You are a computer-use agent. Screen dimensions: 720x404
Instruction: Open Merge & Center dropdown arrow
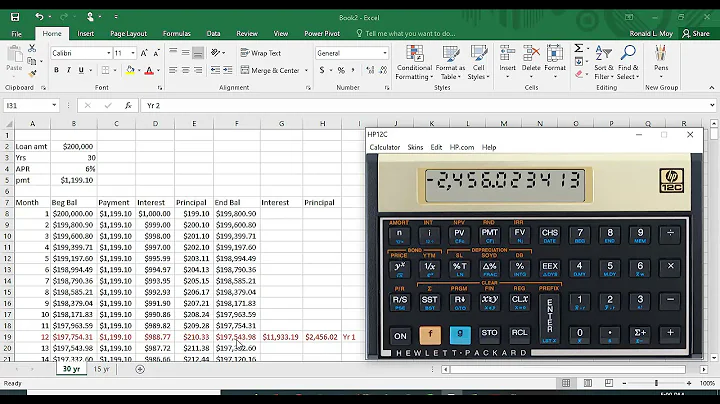pyautogui.click(x=306, y=71)
